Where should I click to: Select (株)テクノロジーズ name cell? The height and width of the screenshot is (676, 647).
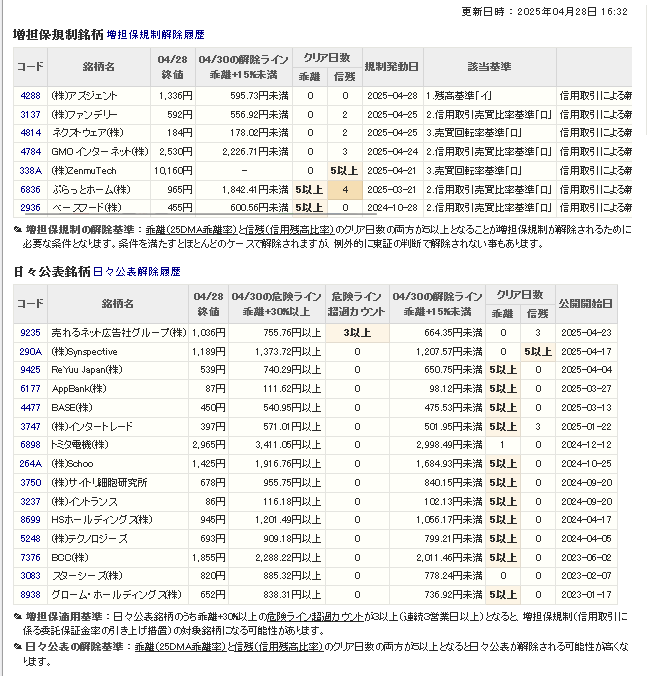[x=118, y=539]
